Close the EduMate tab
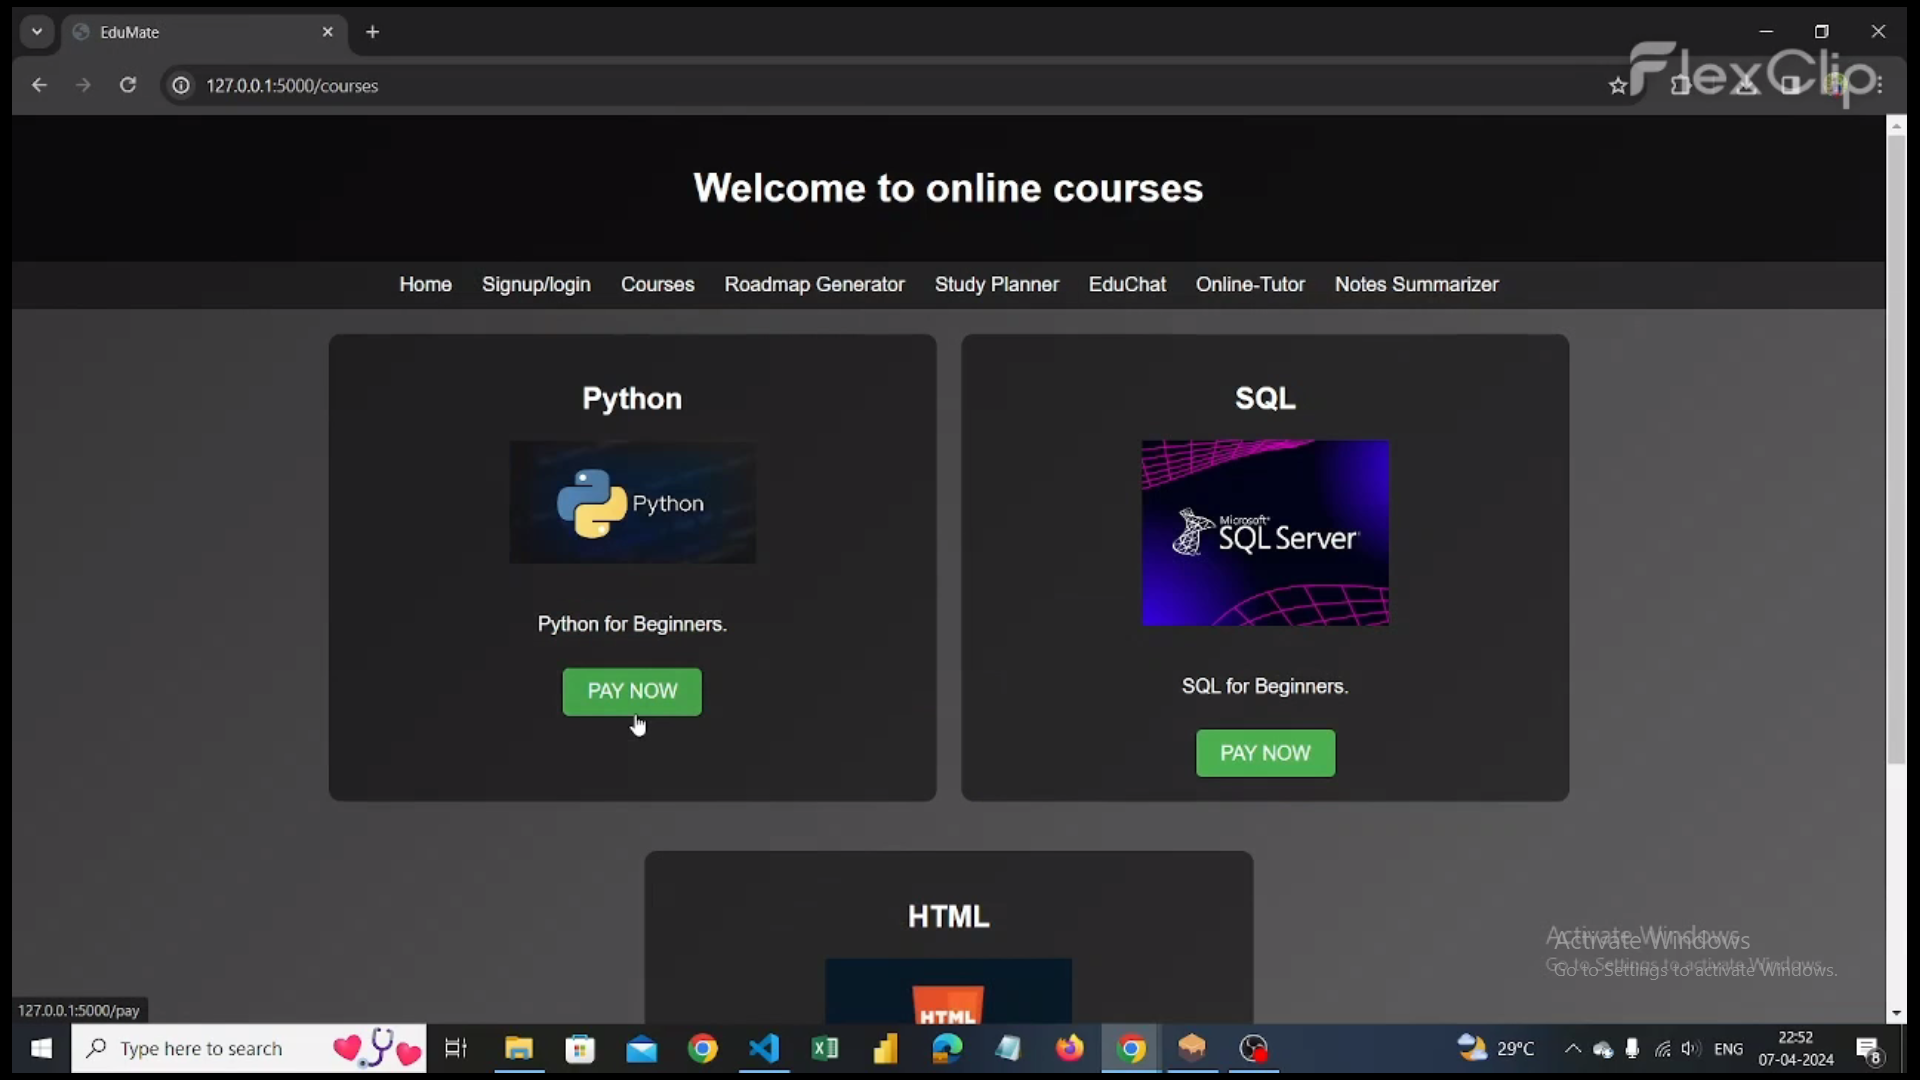1922x1084 pixels. [x=328, y=32]
